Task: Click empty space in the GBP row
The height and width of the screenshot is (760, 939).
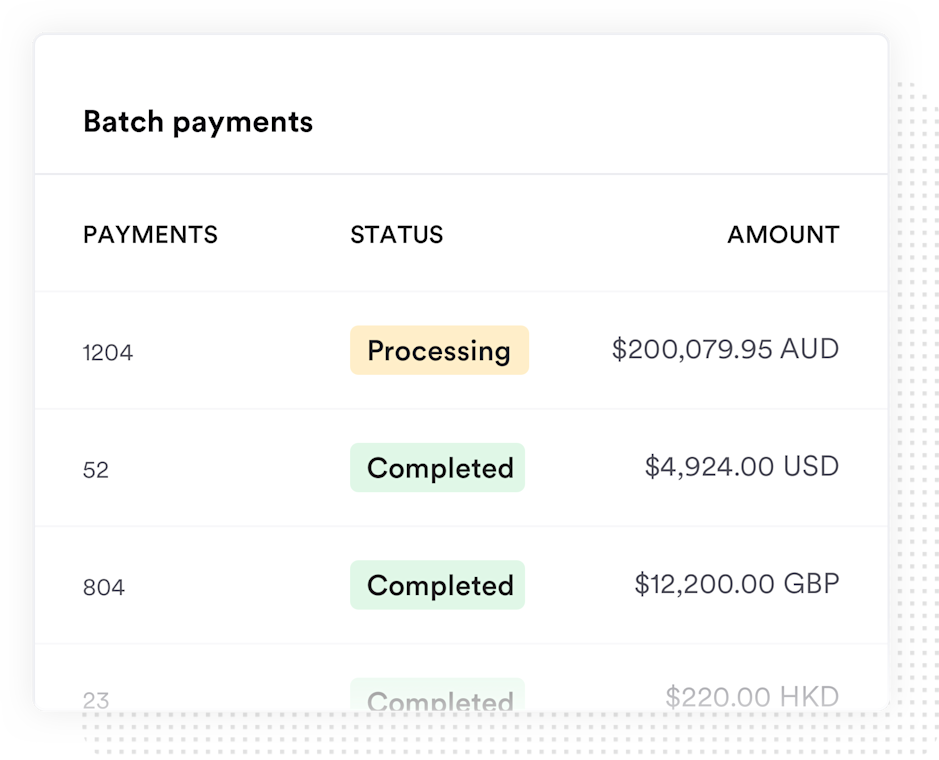Action: (240, 585)
